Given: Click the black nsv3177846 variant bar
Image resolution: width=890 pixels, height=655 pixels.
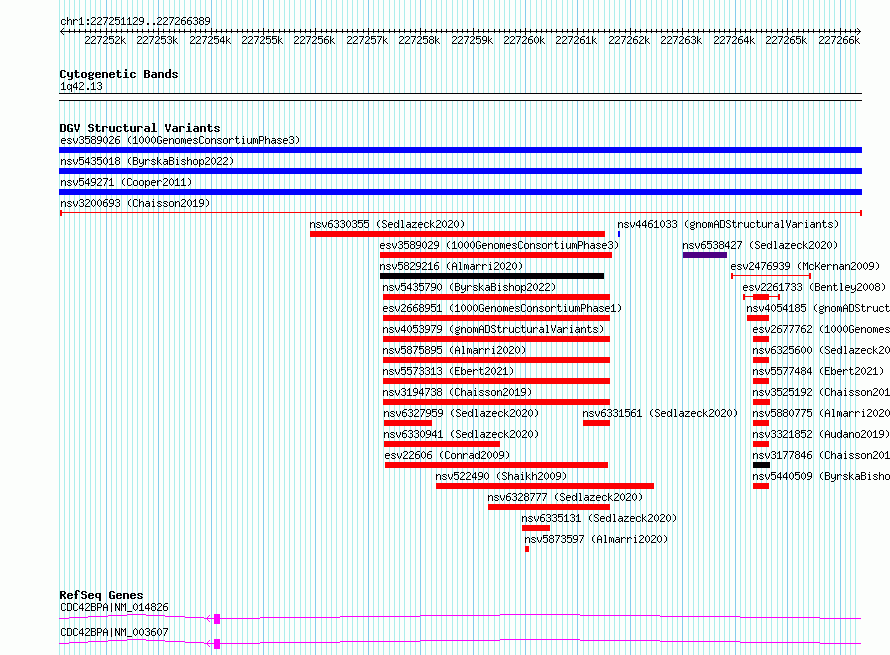Looking at the screenshot, I should (x=761, y=465).
